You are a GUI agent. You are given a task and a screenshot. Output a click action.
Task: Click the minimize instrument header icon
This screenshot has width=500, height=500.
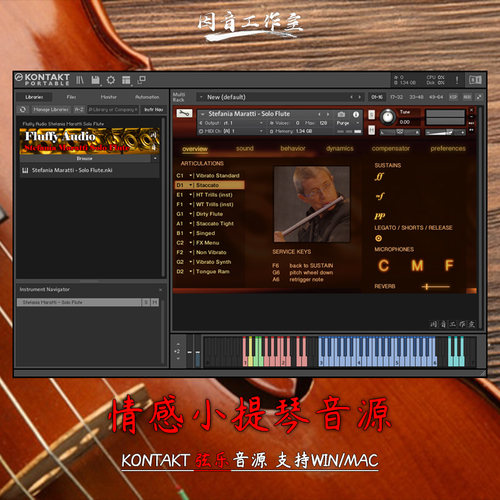pyautogui.click(x=471, y=117)
